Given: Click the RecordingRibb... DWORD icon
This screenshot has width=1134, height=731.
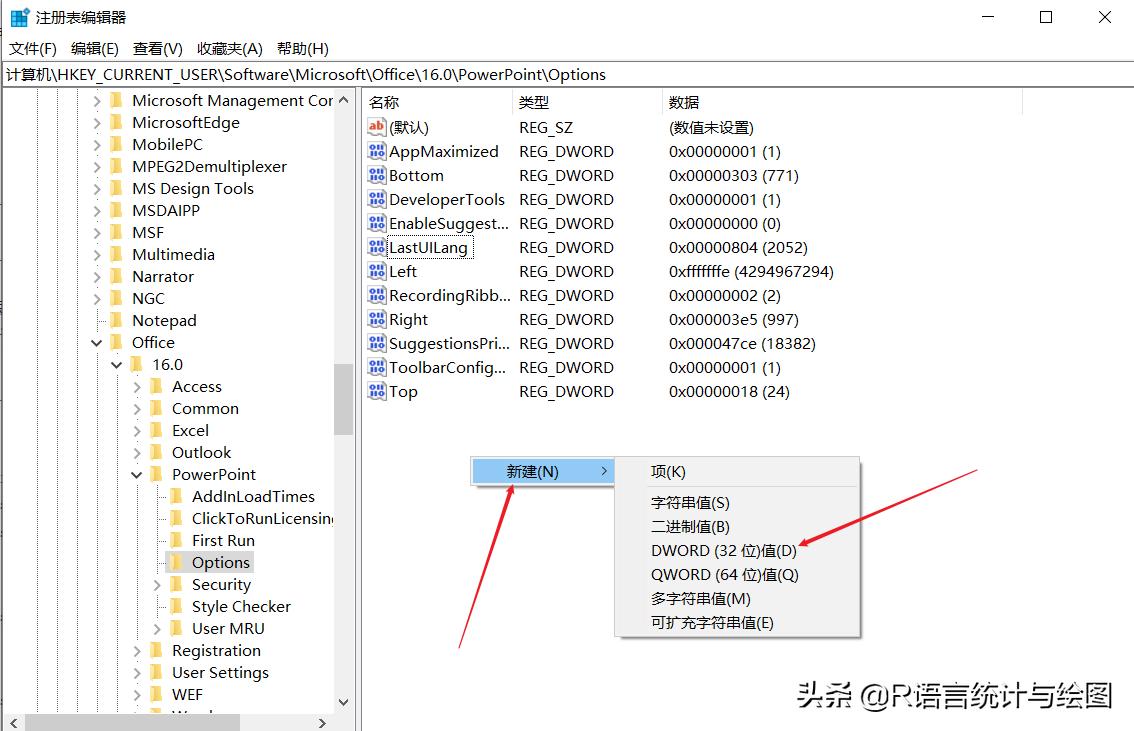Looking at the screenshot, I should [376, 295].
